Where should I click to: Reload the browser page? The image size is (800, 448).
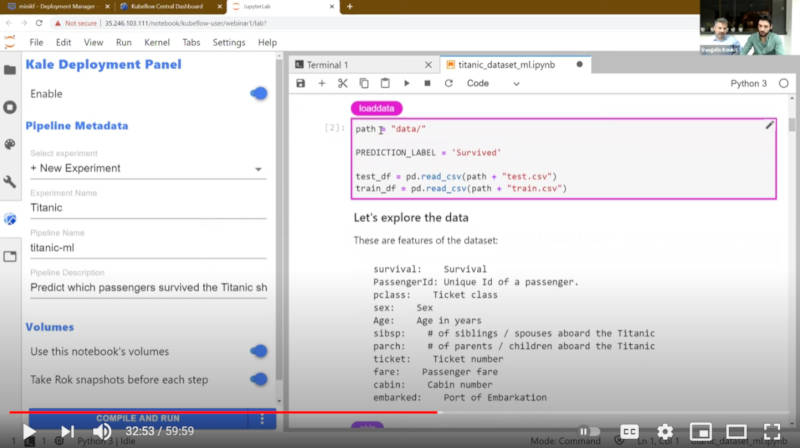point(39,23)
